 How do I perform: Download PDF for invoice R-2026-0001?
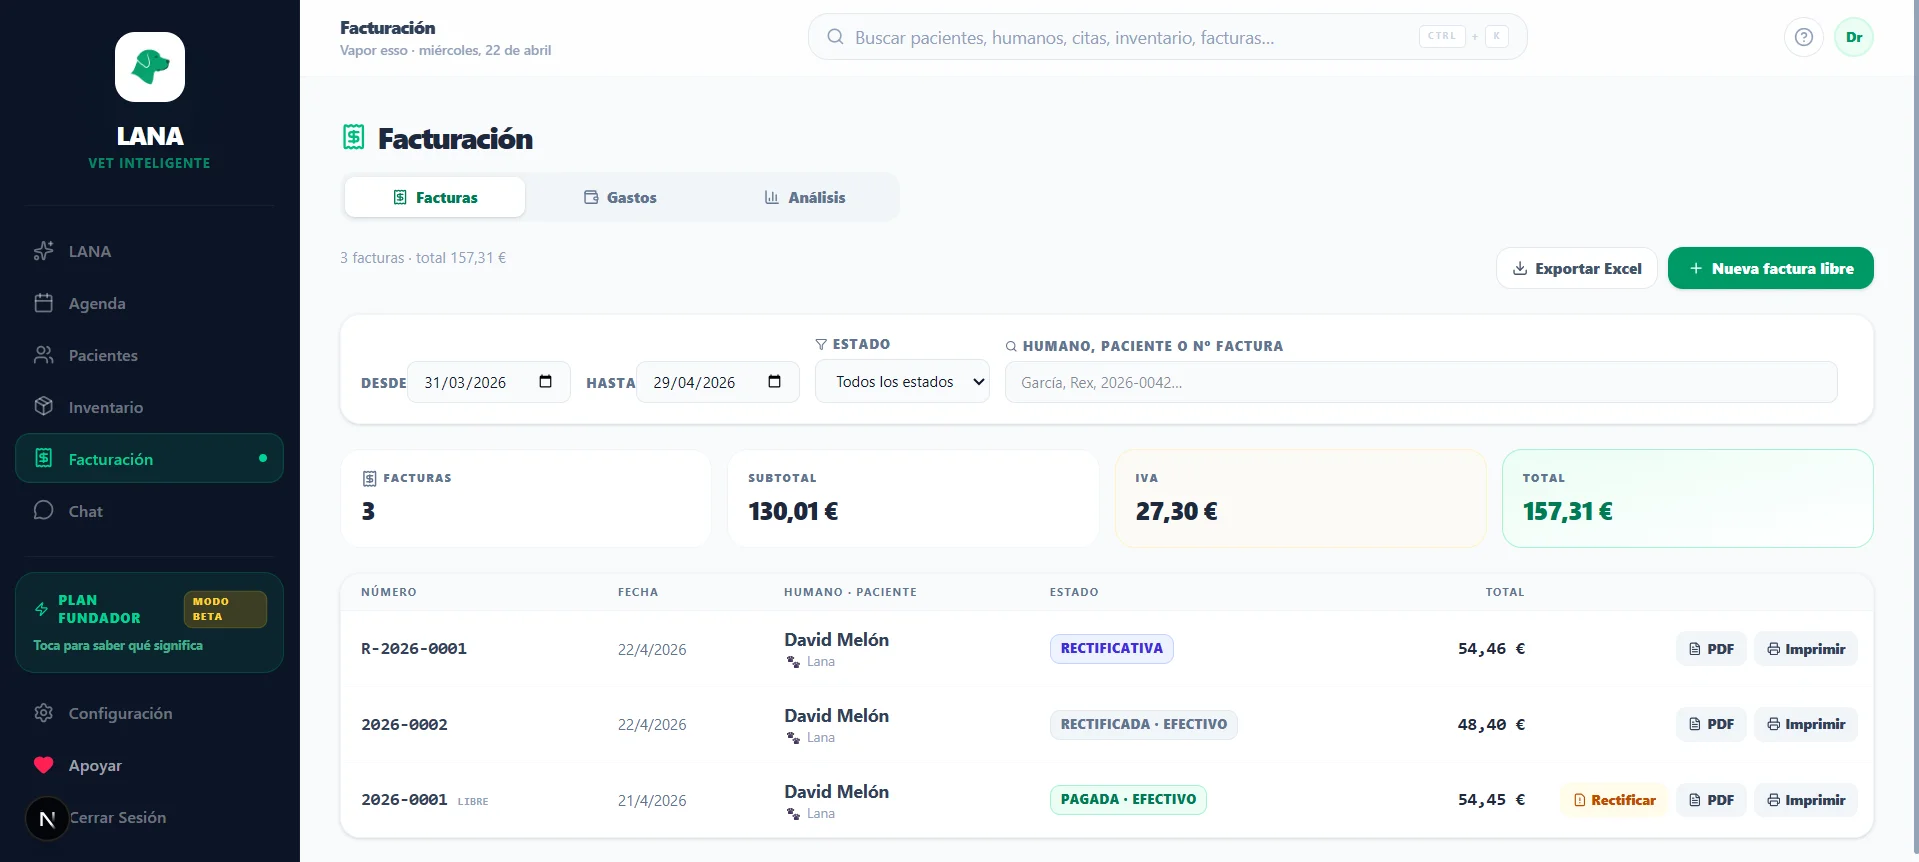1711,649
